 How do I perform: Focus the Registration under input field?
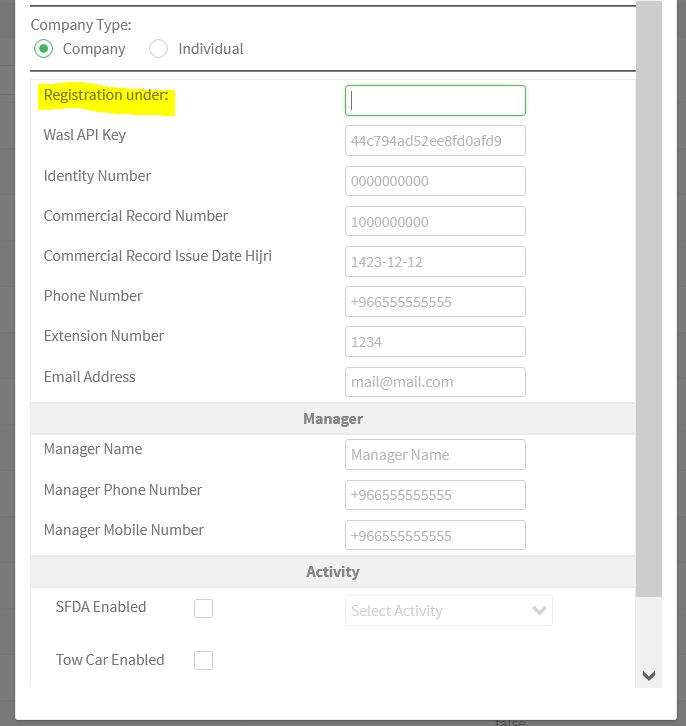click(x=435, y=100)
